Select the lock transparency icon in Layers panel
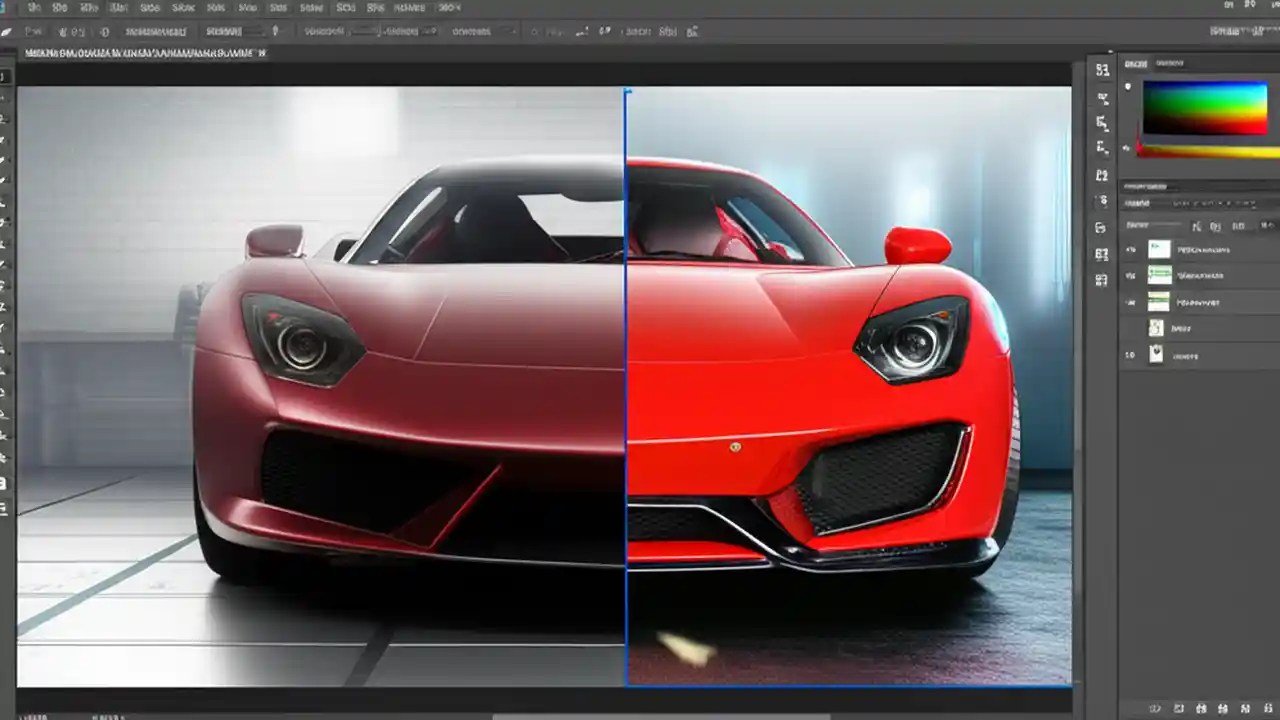Image resolution: width=1280 pixels, height=720 pixels. click(1196, 224)
